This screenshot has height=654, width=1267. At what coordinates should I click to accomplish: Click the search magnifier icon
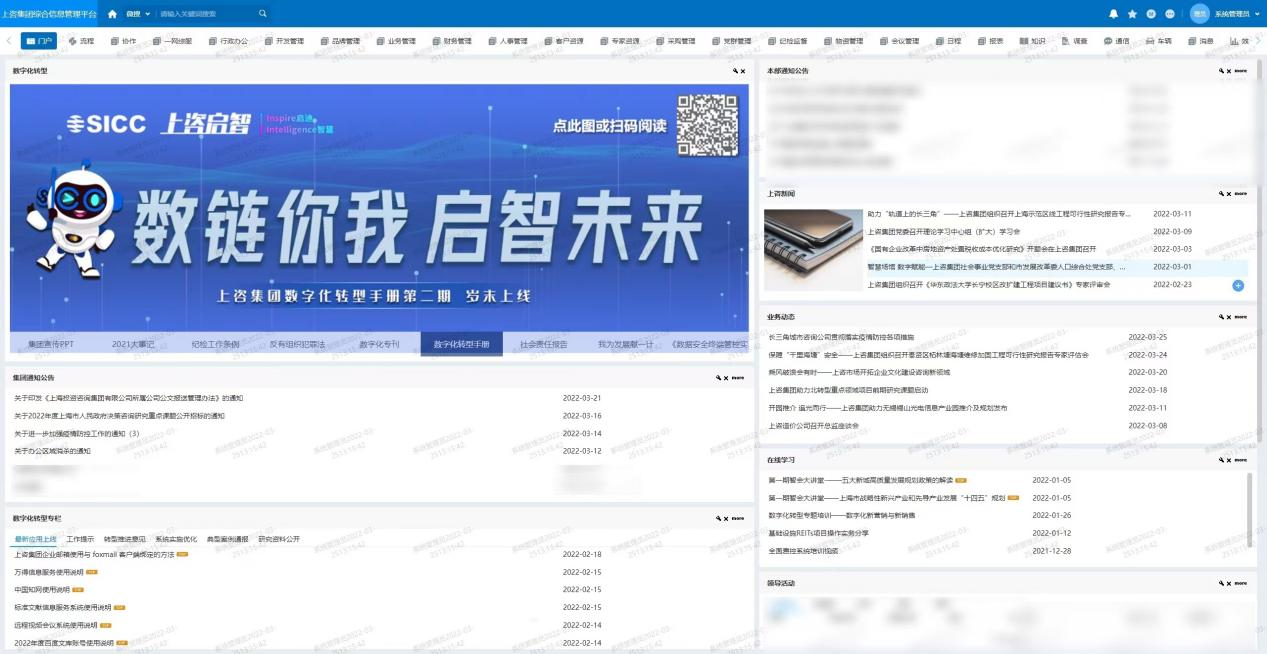[263, 14]
